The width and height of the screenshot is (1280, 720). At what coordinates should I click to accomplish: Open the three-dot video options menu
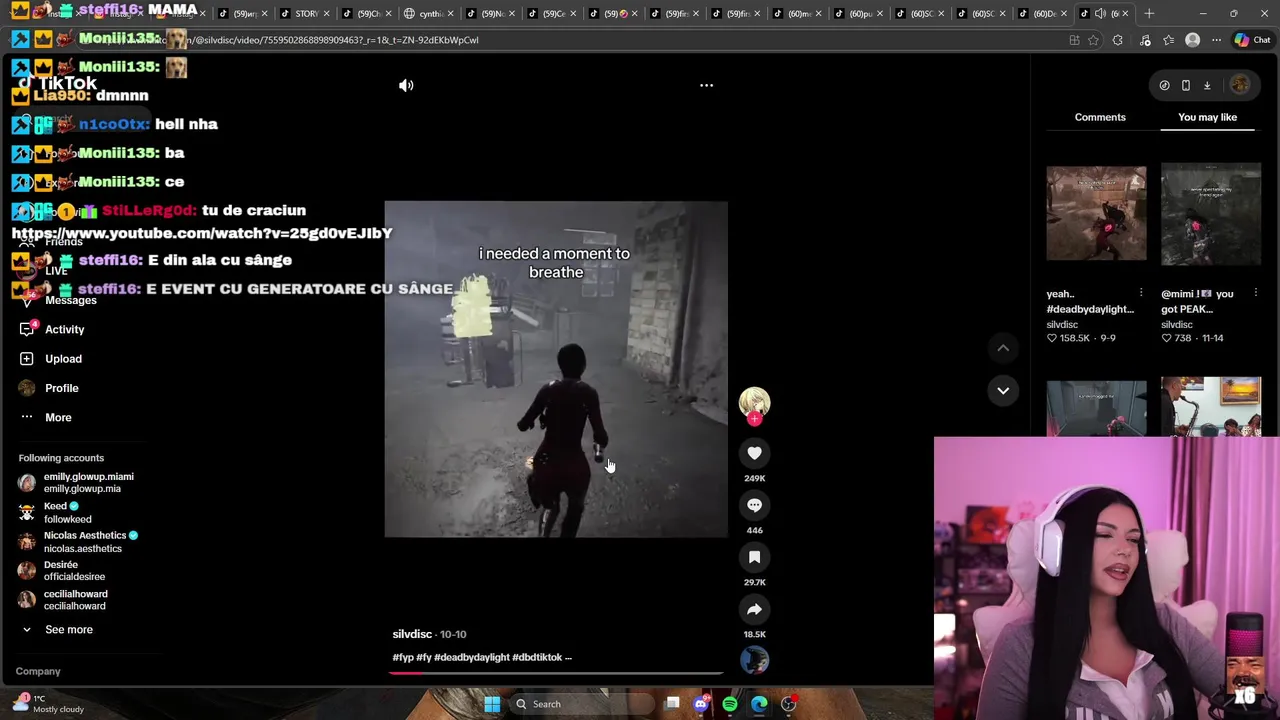coord(706,85)
